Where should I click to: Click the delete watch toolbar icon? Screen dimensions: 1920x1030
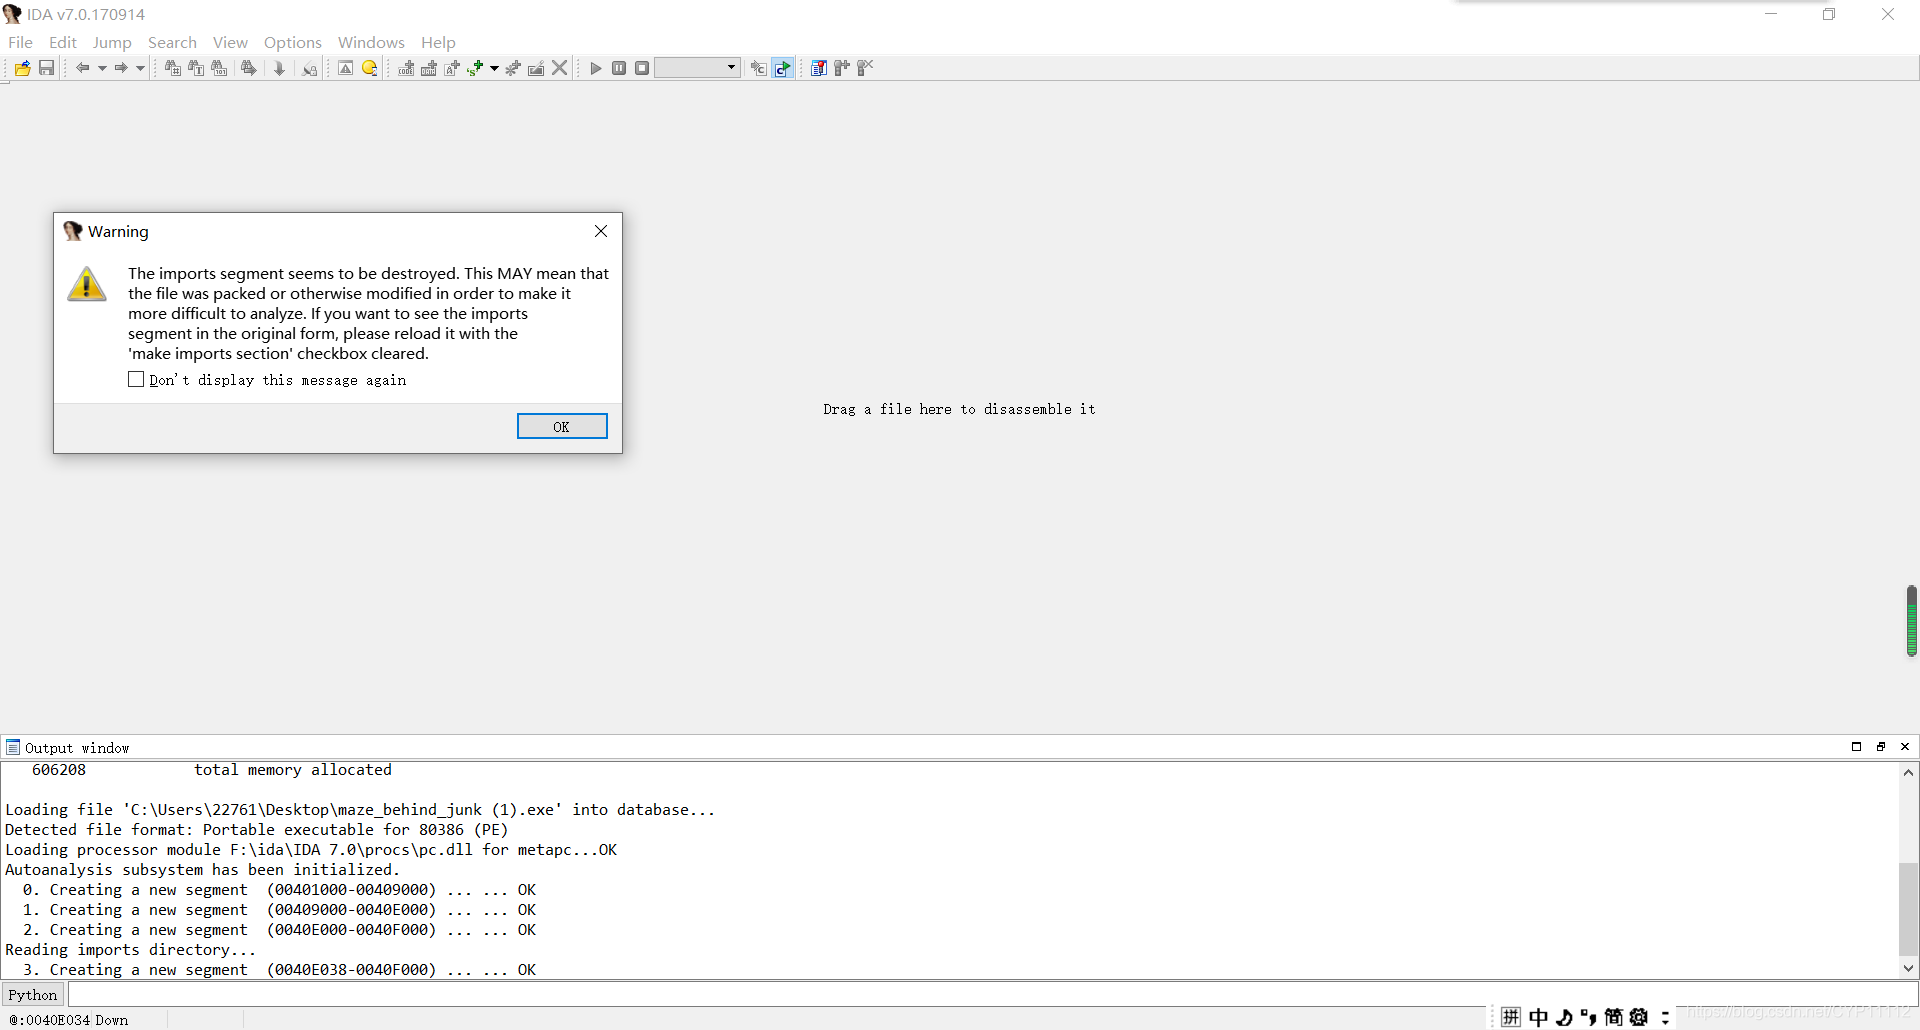865,68
